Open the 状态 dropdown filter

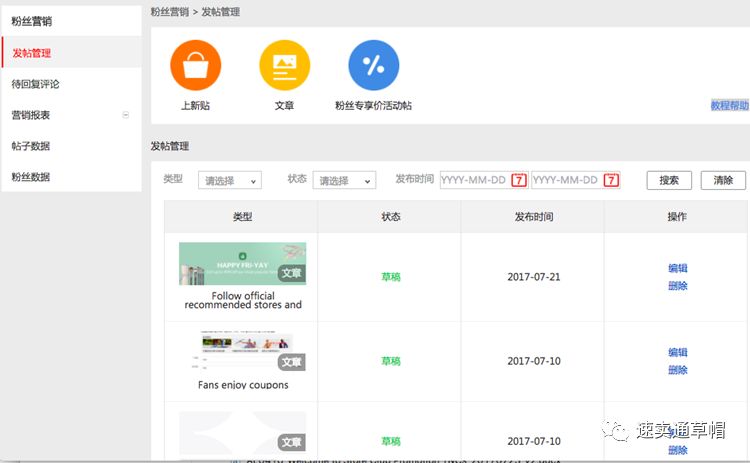[344, 180]
